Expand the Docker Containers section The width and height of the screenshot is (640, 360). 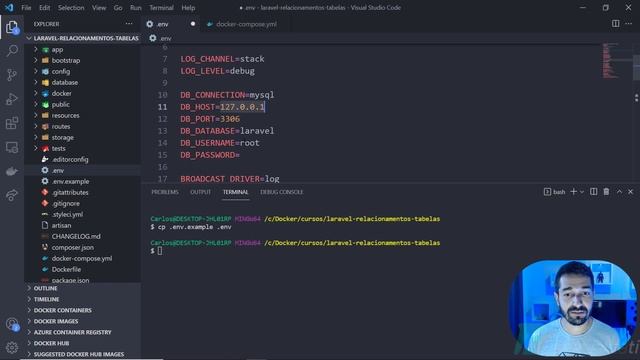coord(83,311)
